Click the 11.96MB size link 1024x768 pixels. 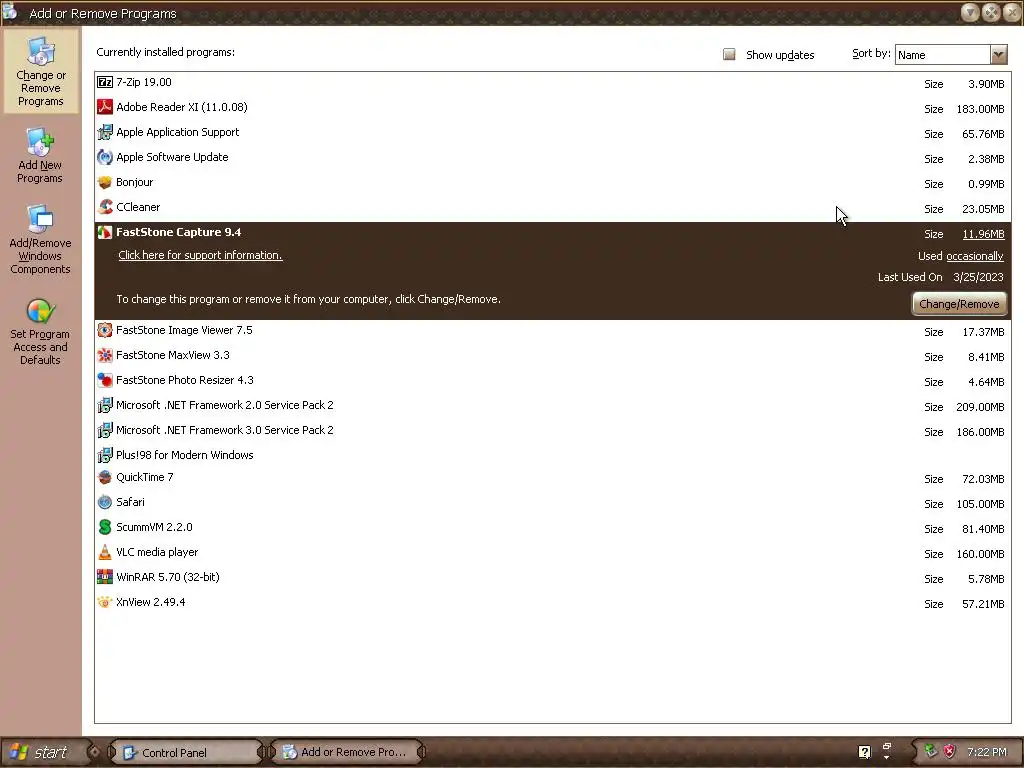(x=983, y=234)
